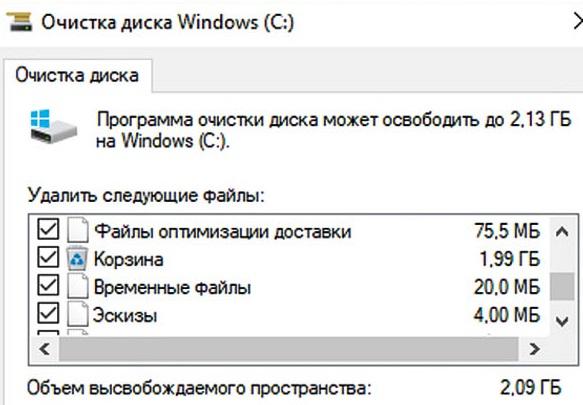The image size is (583, 405).
Task: Click the Disk Cleanup title bar icon
Action: tap(19, 22)
